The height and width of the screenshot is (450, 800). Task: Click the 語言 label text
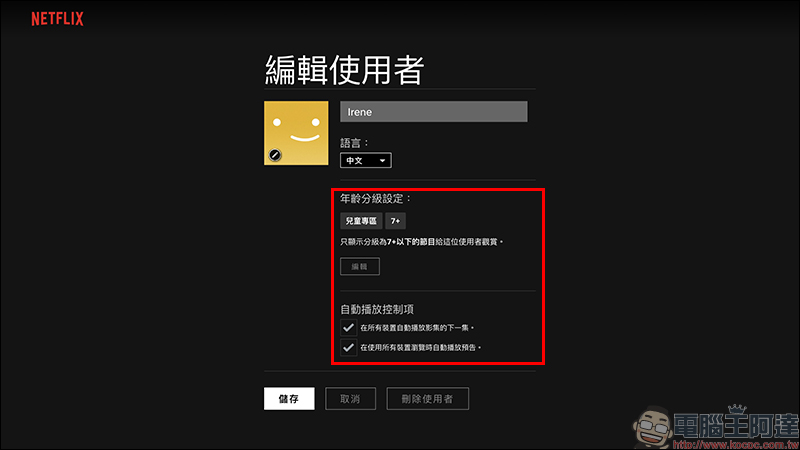coord(354,143)
